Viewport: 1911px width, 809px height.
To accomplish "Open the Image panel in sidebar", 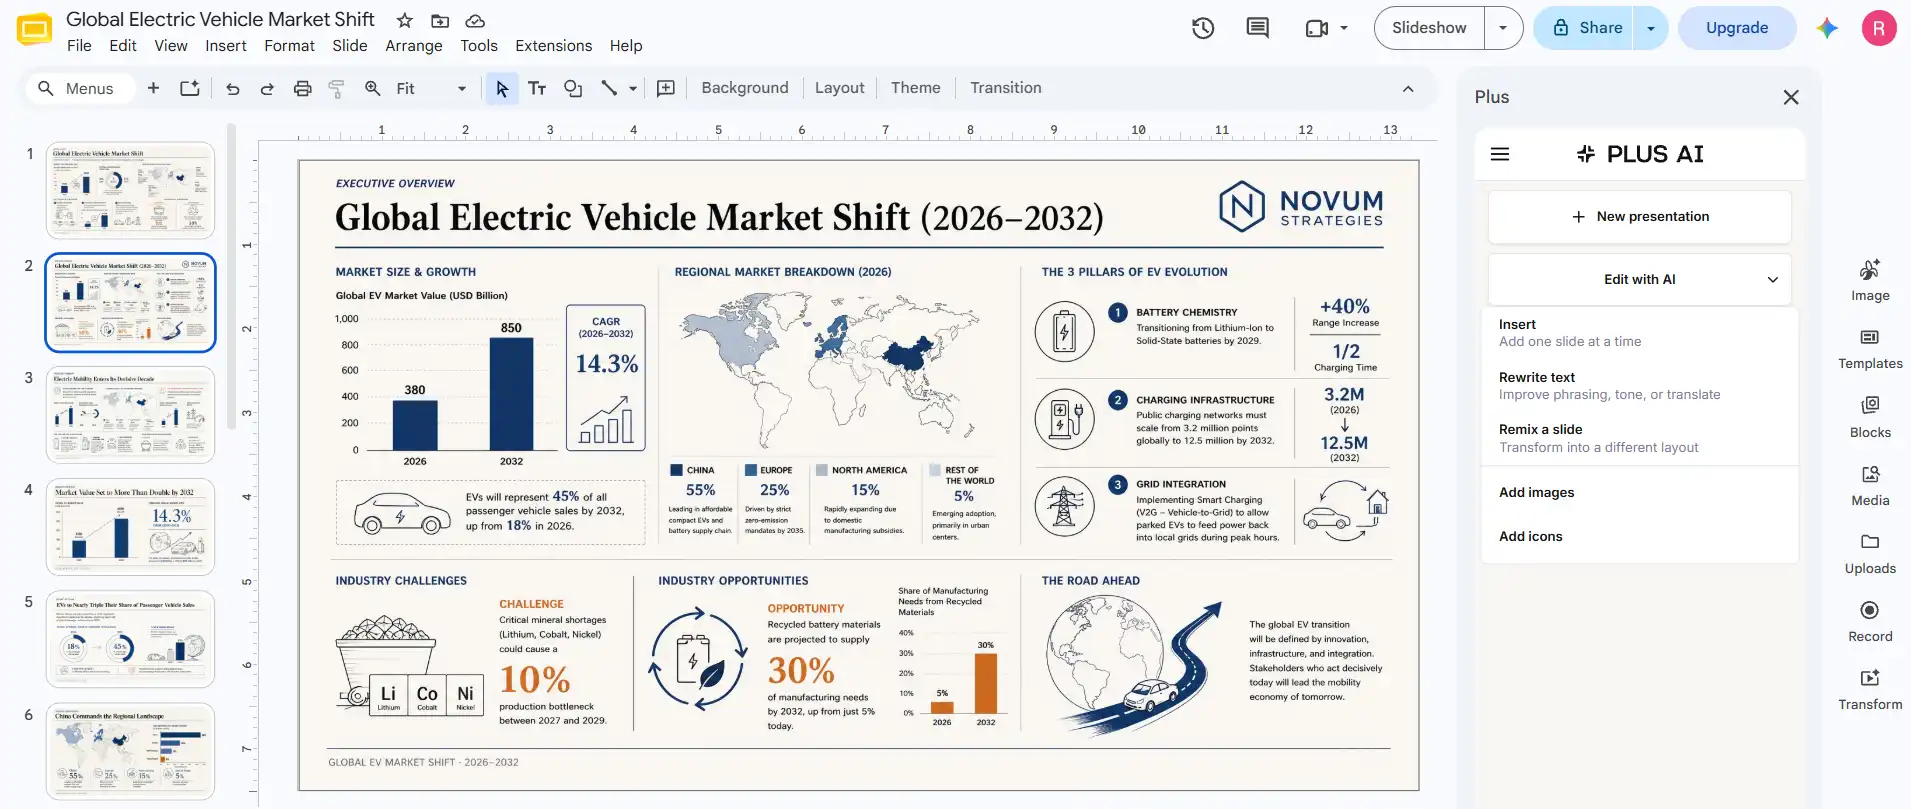I will [1870, 281].
